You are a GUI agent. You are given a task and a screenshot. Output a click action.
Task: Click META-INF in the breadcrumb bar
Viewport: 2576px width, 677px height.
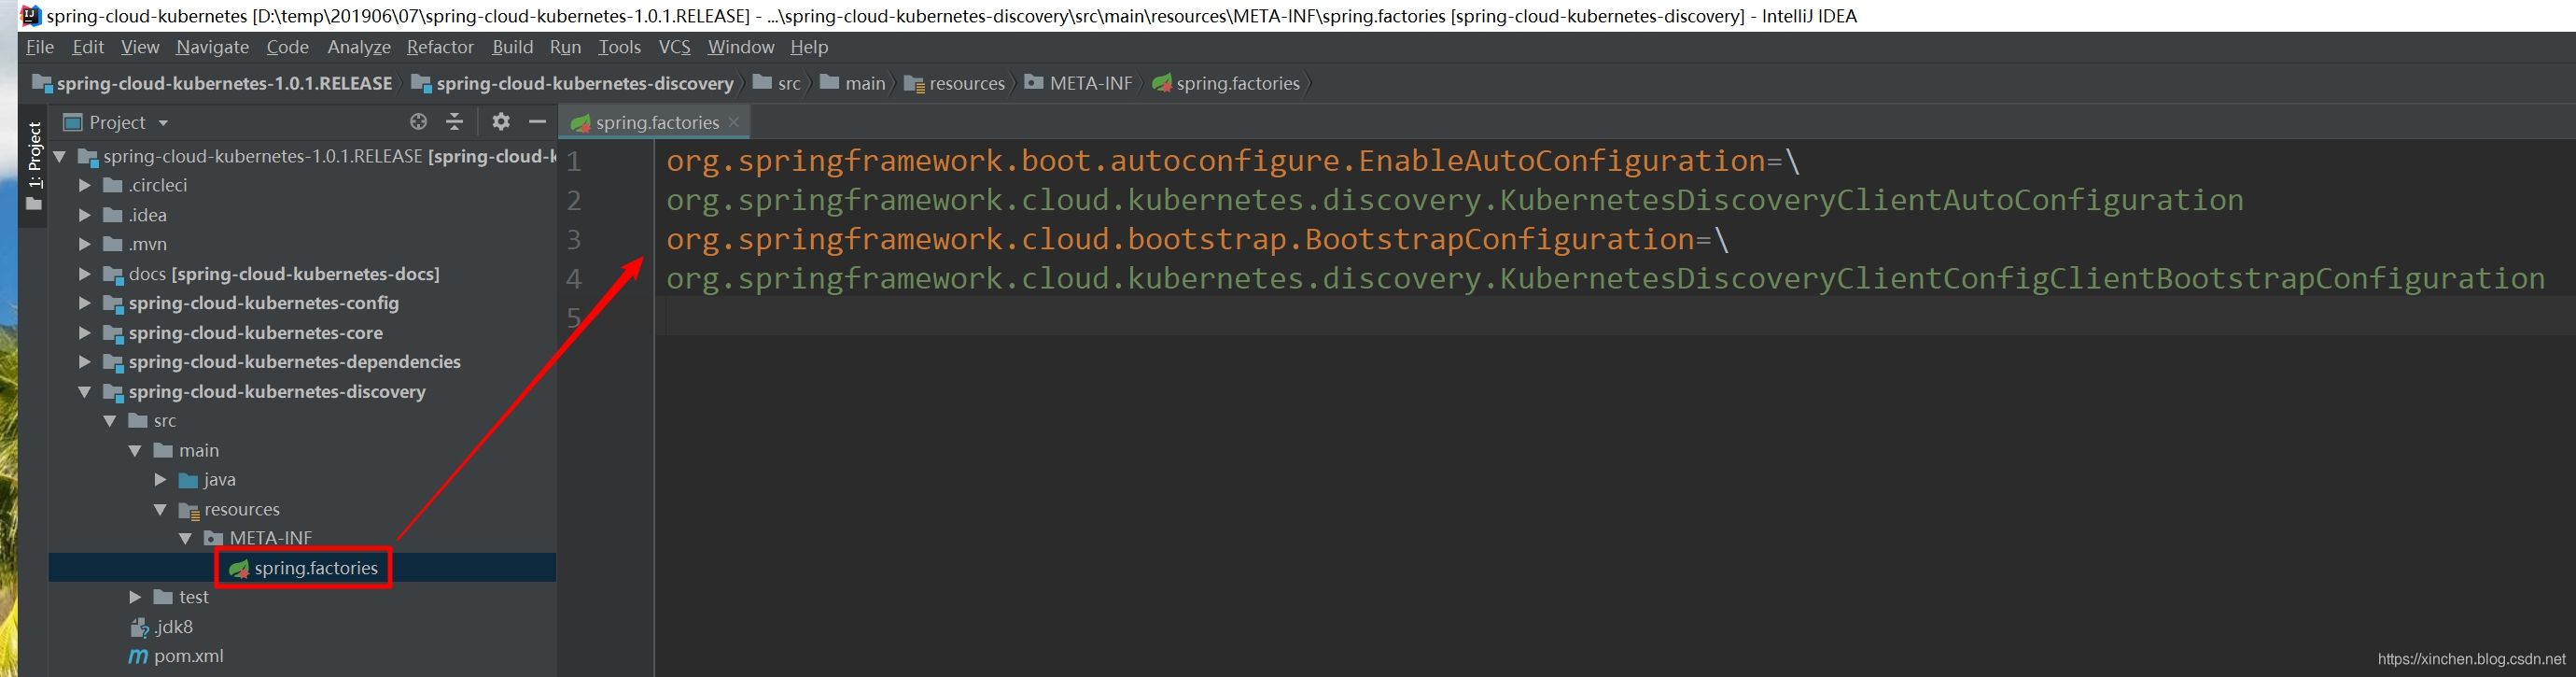point(1078,83)
